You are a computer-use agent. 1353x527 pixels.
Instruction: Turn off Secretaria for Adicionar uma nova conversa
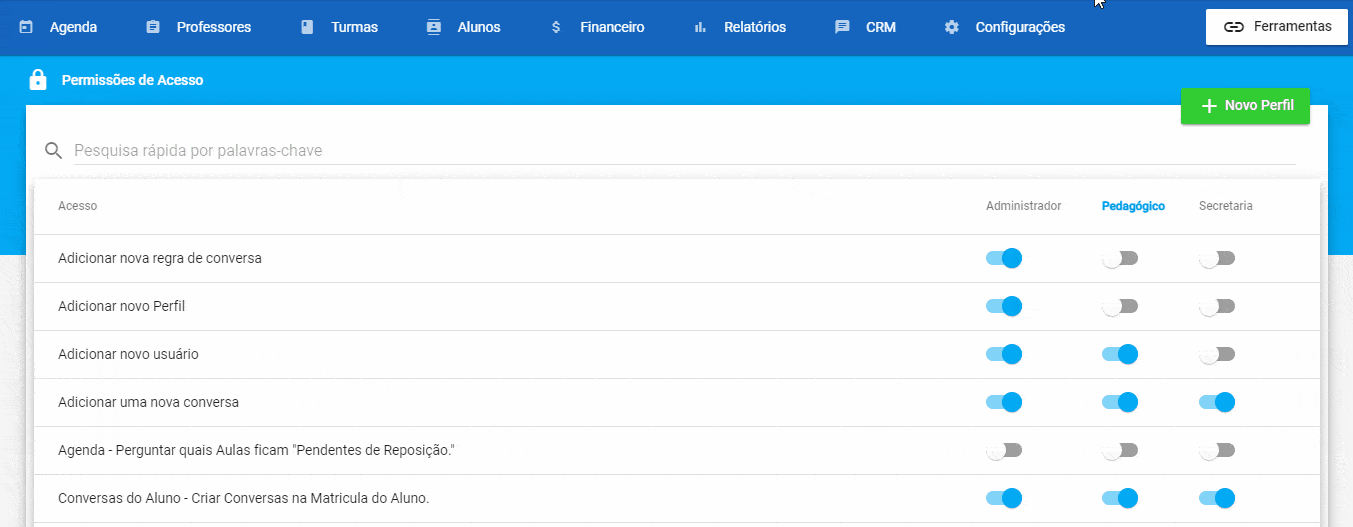[1217, 402]
